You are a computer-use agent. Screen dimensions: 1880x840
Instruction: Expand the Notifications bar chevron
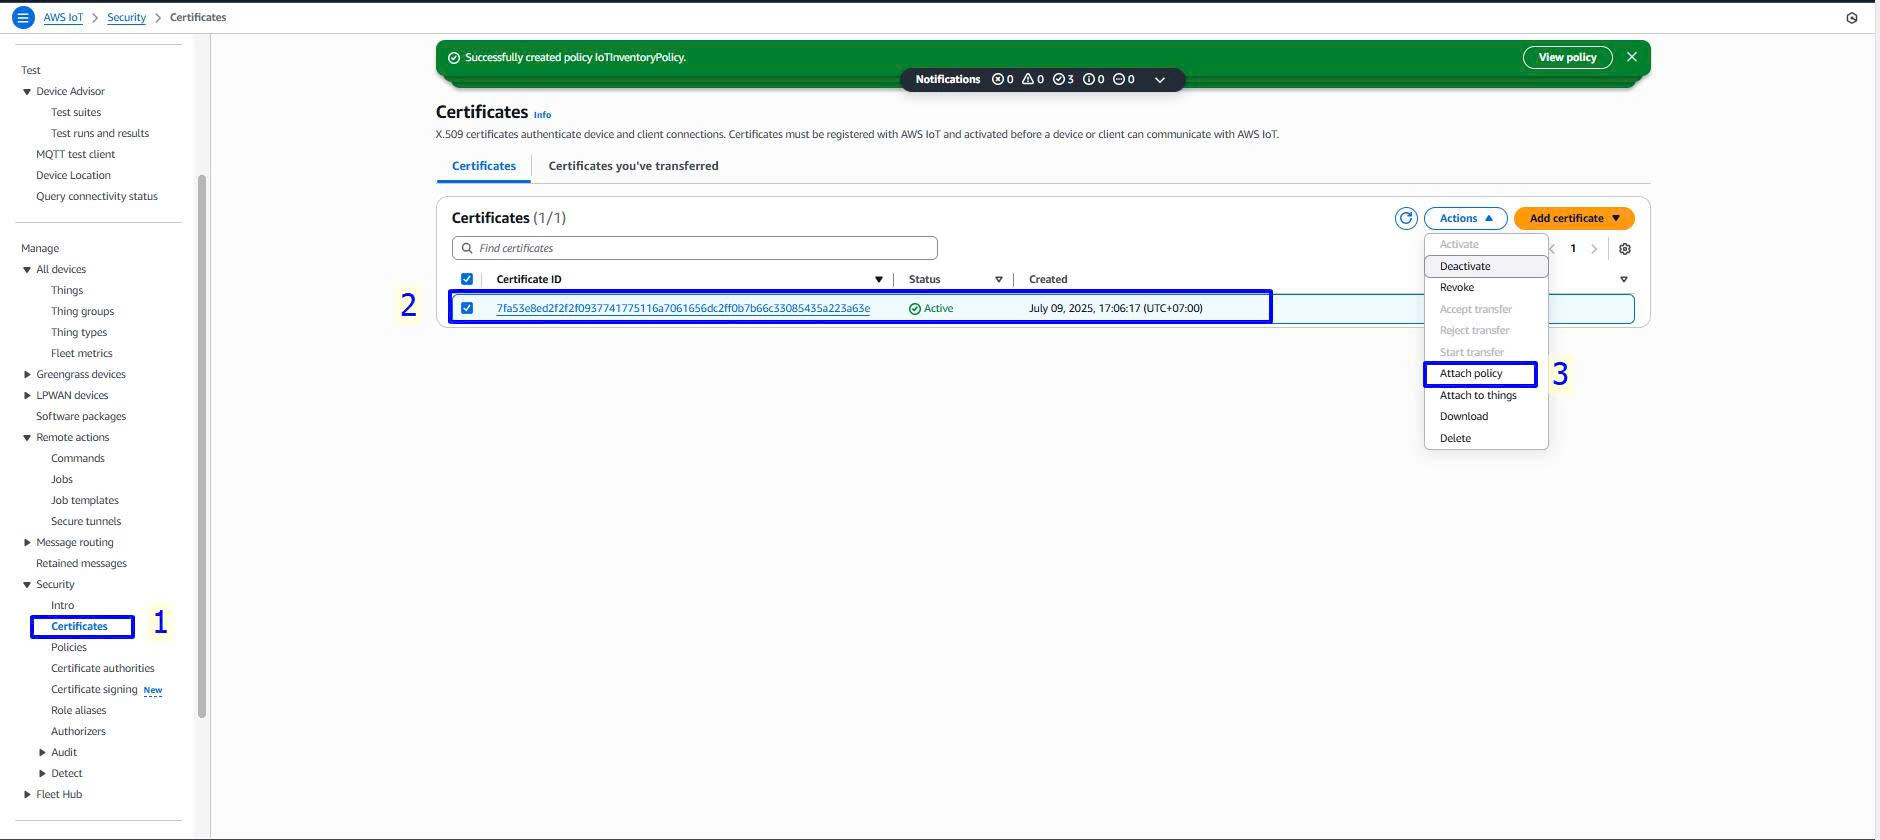(1160, 80)
